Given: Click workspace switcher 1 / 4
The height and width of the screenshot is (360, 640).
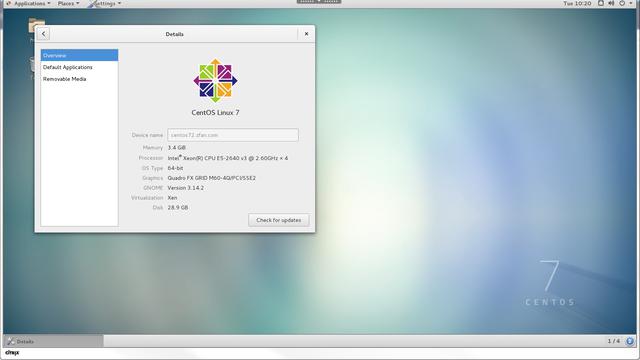Looking at the screenshot, I should (x=613, y=341).
